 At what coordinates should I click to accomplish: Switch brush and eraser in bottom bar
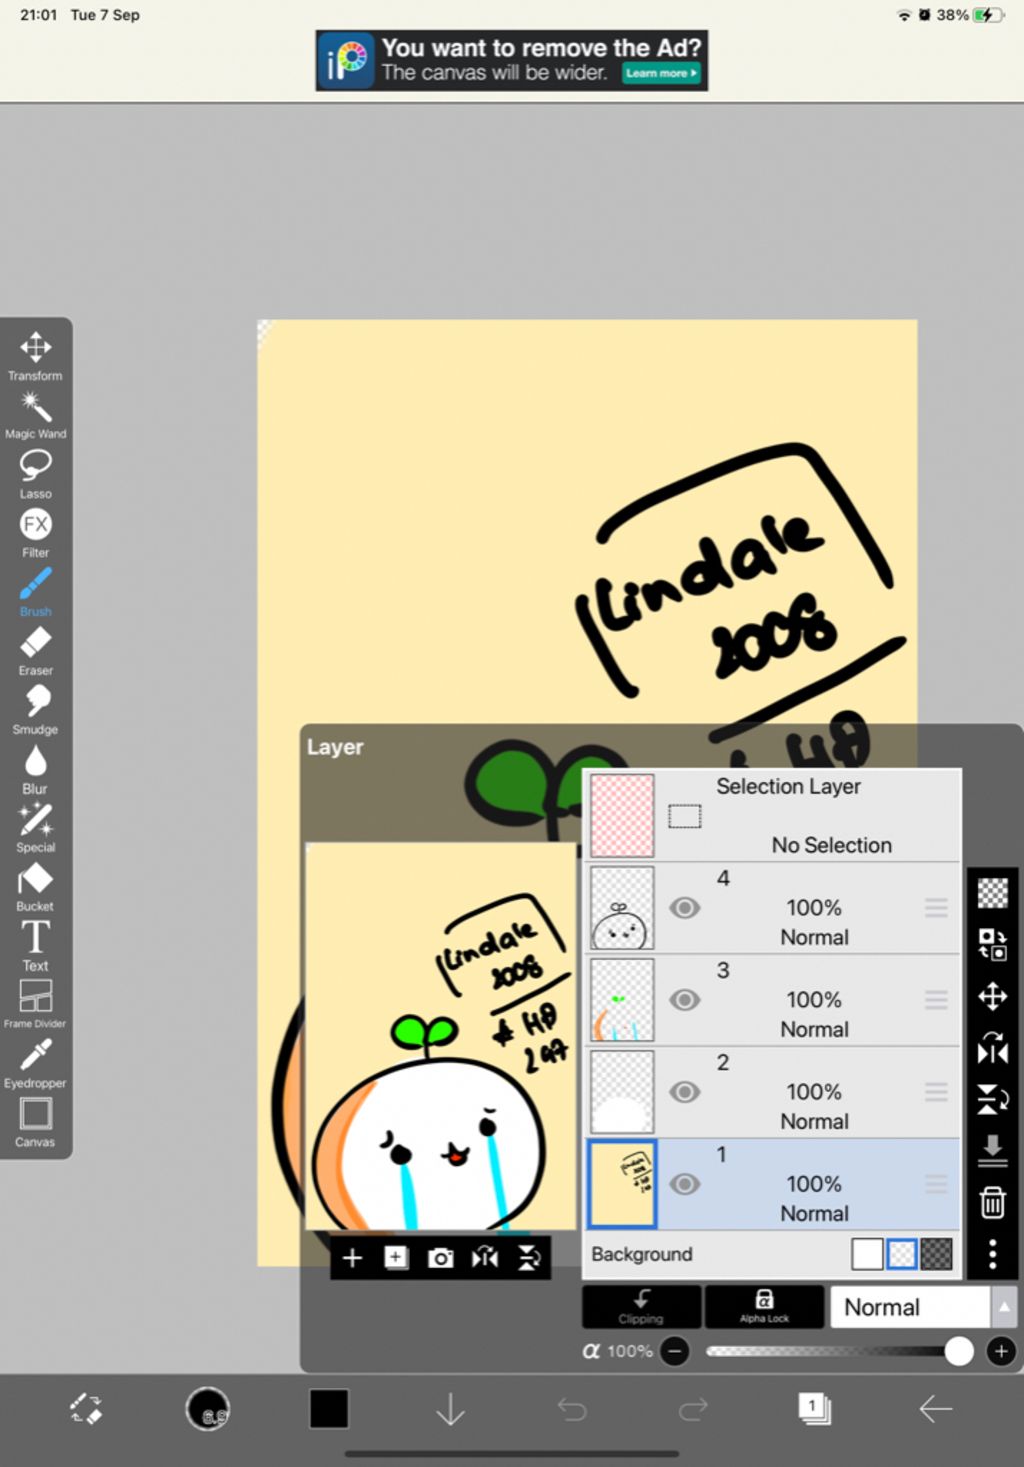86,1409
